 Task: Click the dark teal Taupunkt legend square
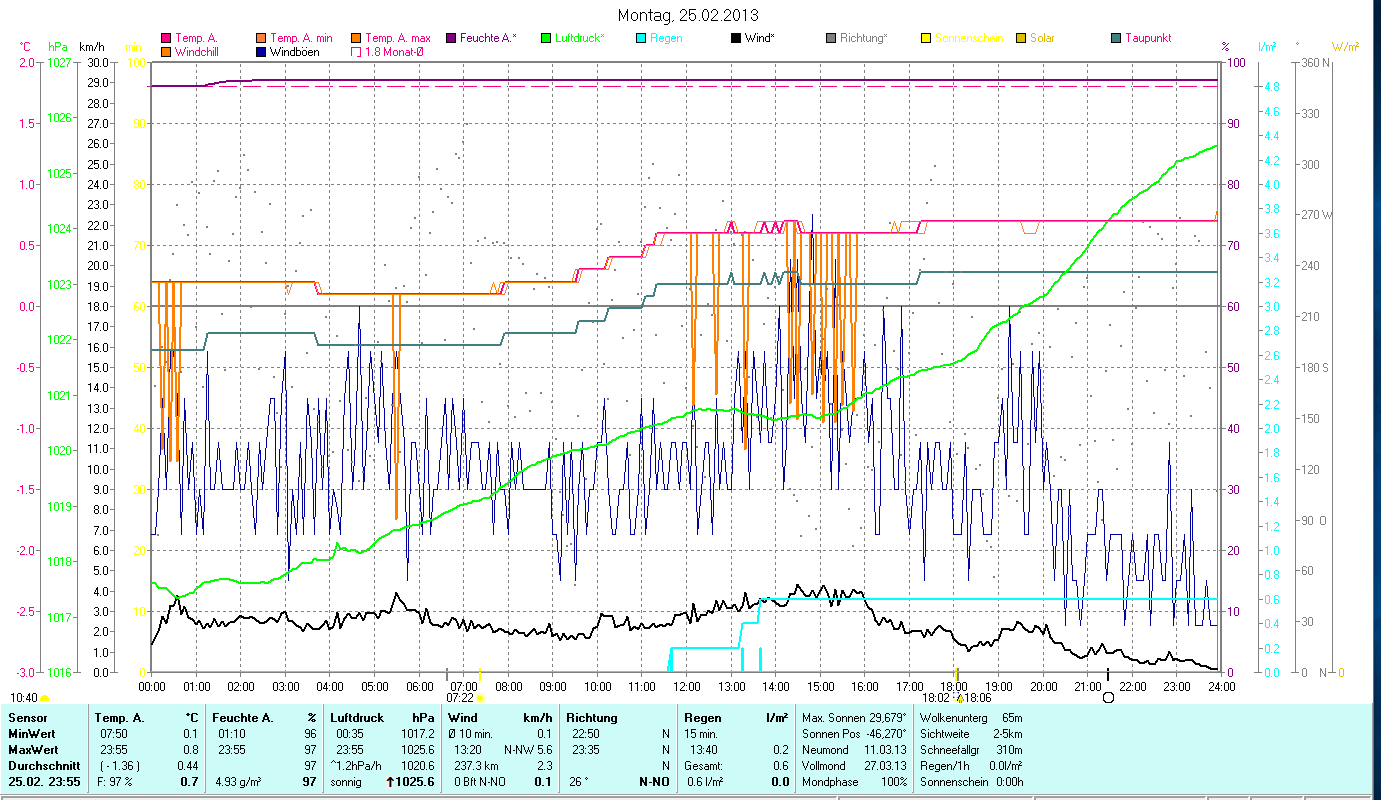(1116, 38)
